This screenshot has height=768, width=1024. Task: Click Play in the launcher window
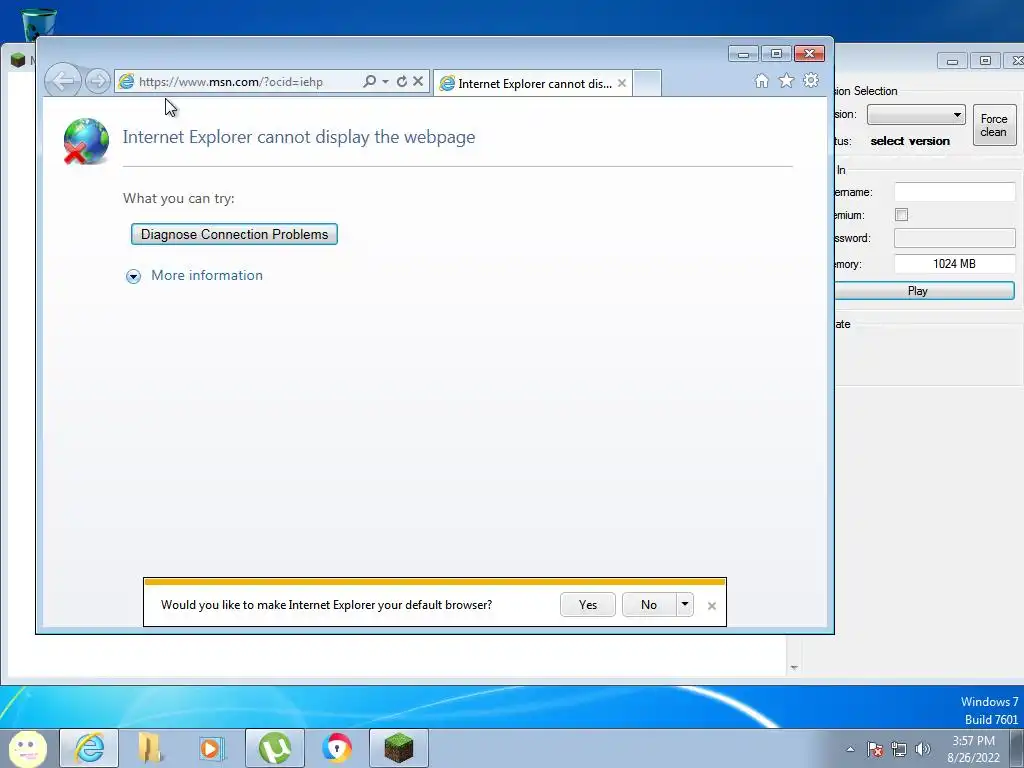923,291
